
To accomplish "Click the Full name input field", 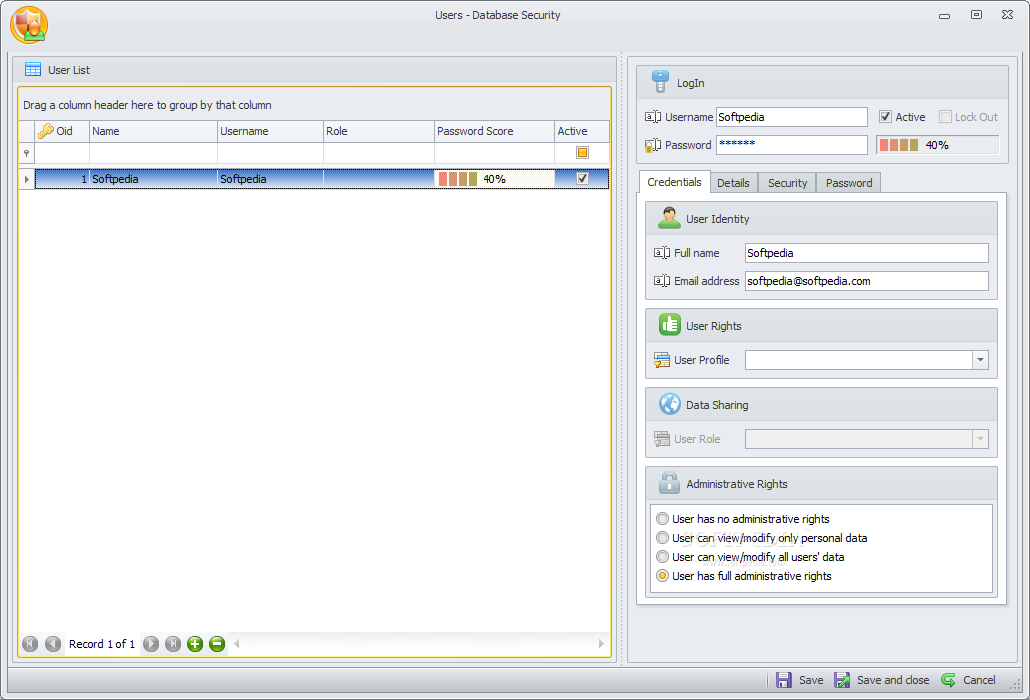I will tap(866, 253).
